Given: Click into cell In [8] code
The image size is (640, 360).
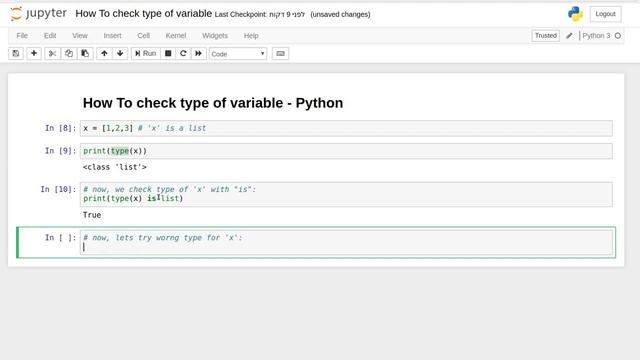Looking at the screenshot, I should pyautogui.click(x=346, y=128).
